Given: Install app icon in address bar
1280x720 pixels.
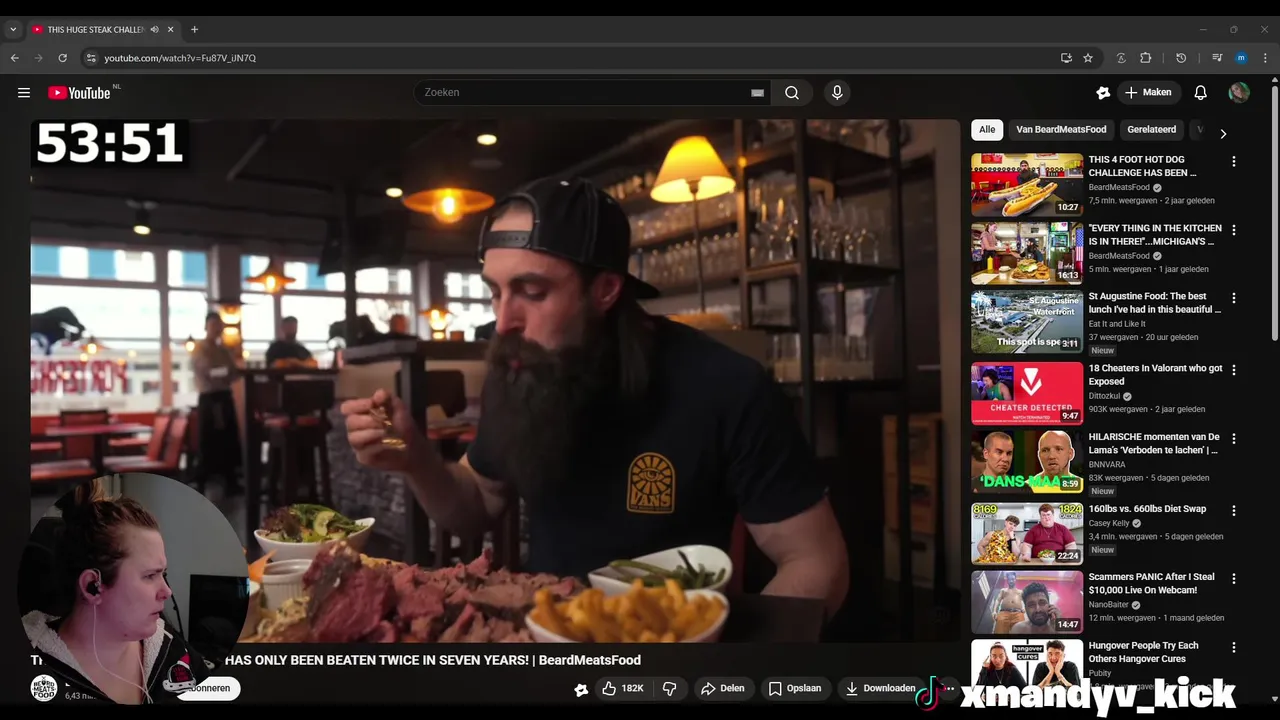Looking at the screenshot, I should pos(1066,58).
